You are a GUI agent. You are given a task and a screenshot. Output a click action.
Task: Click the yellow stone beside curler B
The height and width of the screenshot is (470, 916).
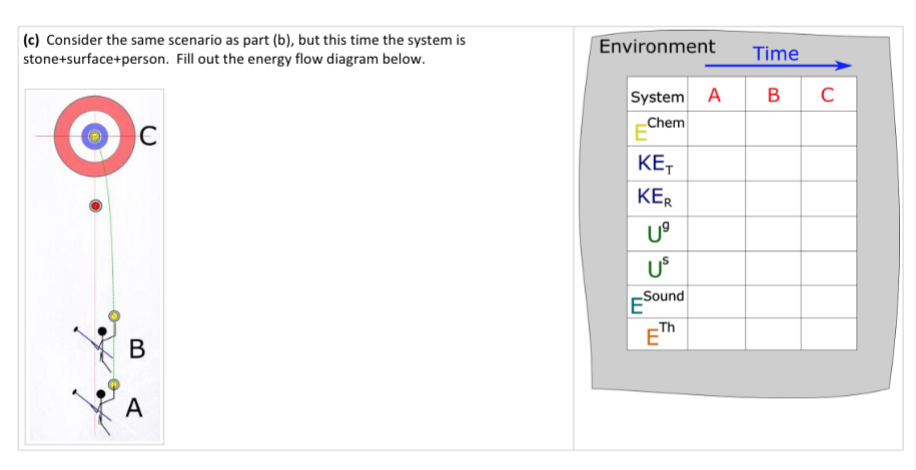pyautogui.click(x=114, y=316)
